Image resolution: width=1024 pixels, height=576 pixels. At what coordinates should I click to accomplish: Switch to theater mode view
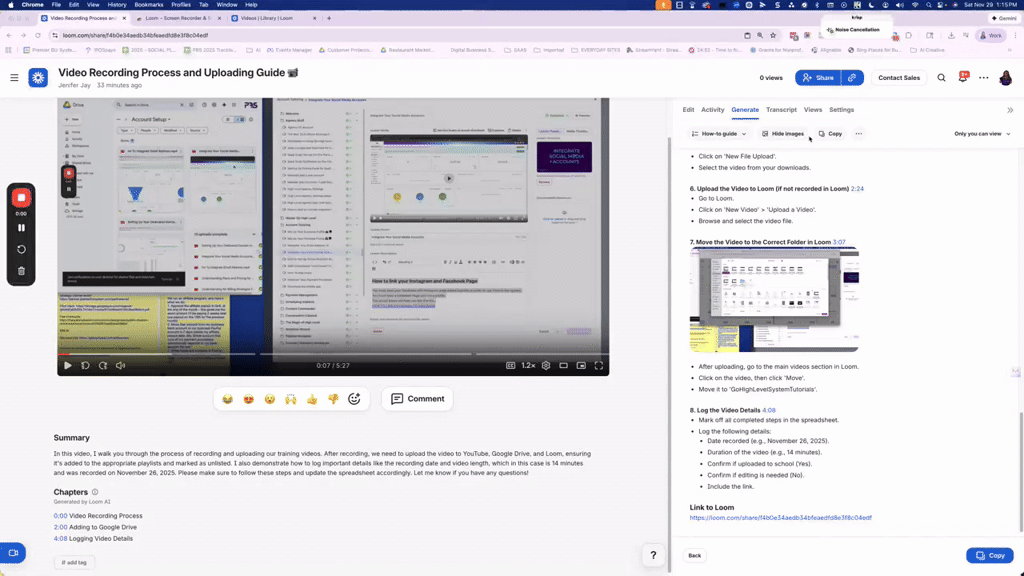[564, 366]
